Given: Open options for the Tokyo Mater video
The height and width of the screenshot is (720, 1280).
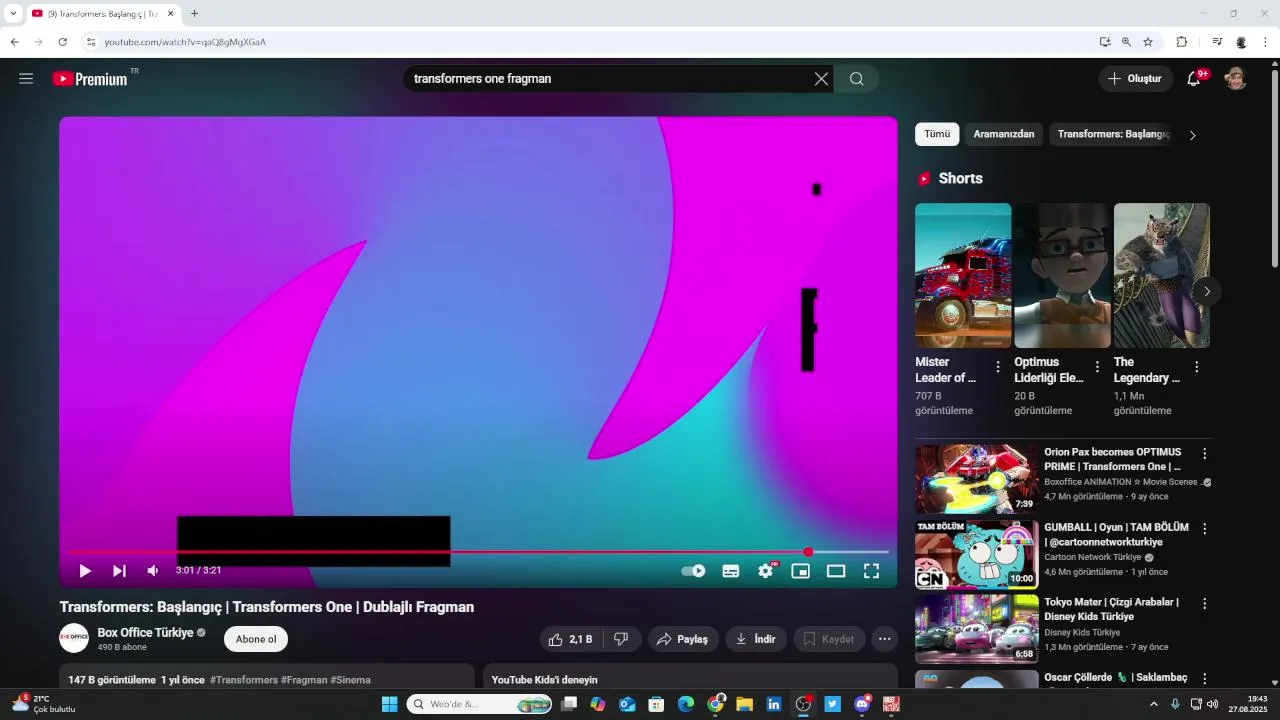Looking at the screenshot, I should tap(1204, 604).
